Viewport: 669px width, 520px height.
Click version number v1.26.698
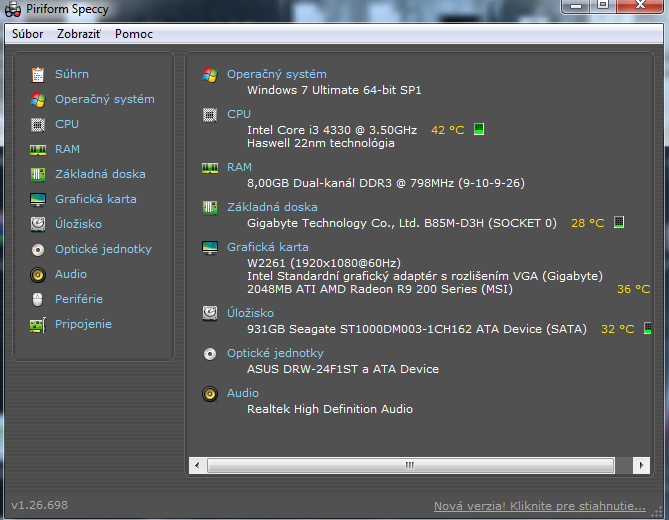pyautogui.click(x=39, y=505)
